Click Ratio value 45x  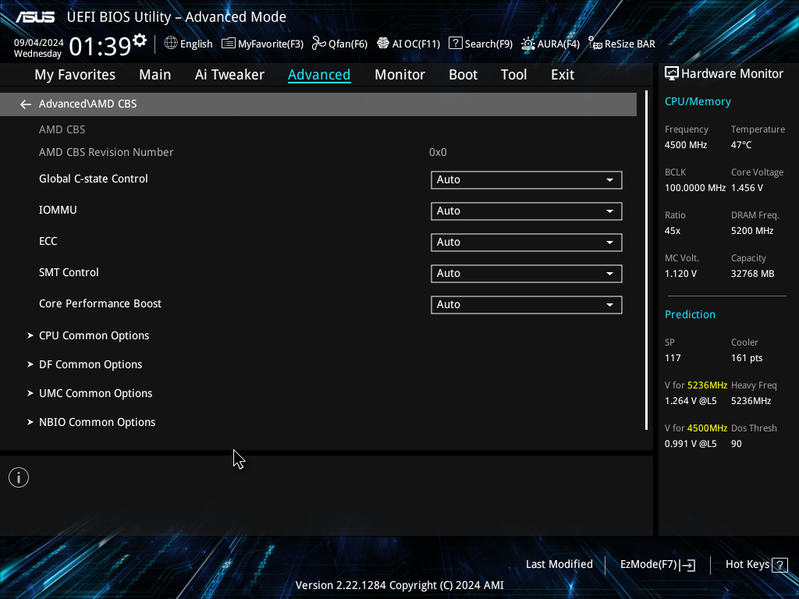pyautogui.click(x=672, y=231)
